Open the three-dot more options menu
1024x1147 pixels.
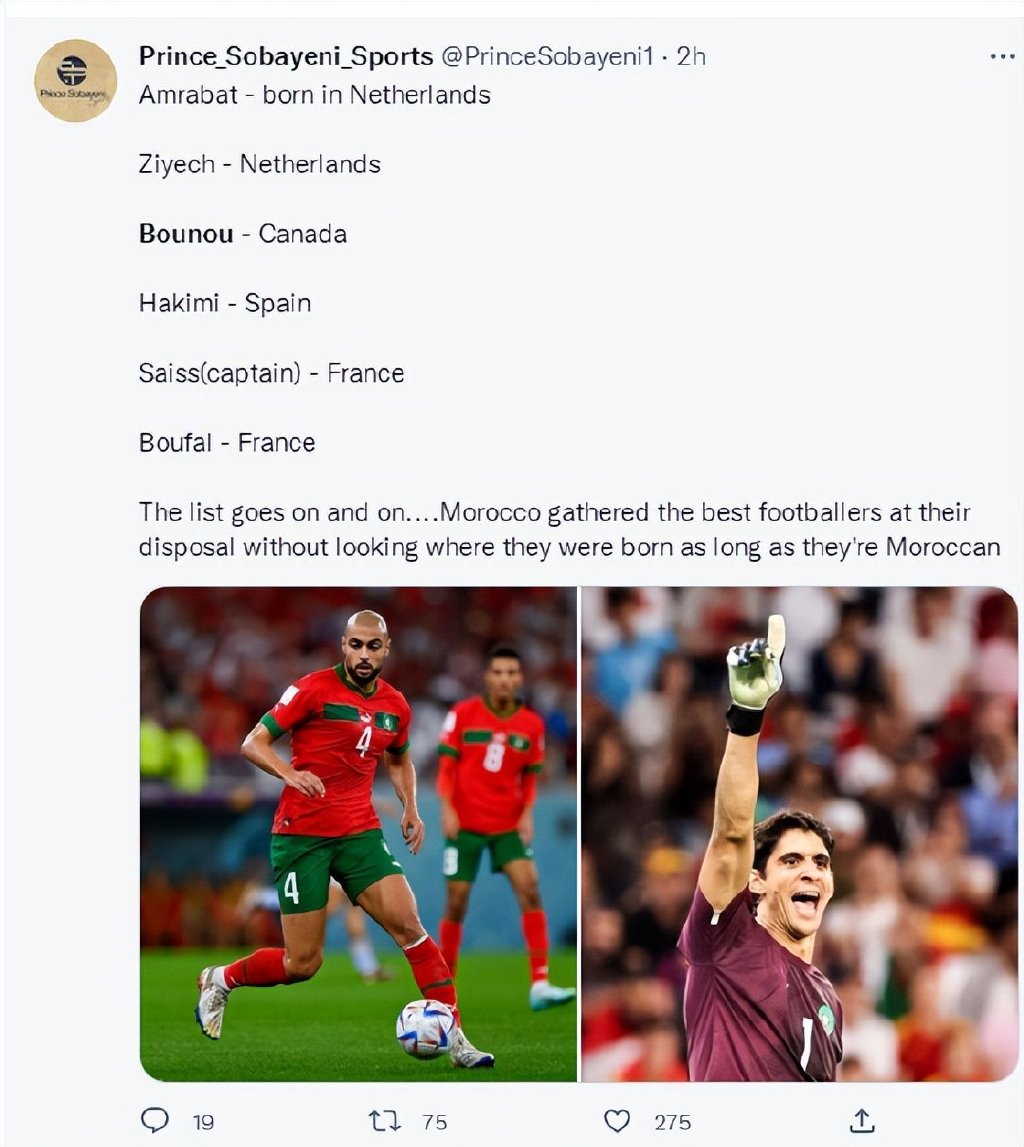[x=1001, y=56]
